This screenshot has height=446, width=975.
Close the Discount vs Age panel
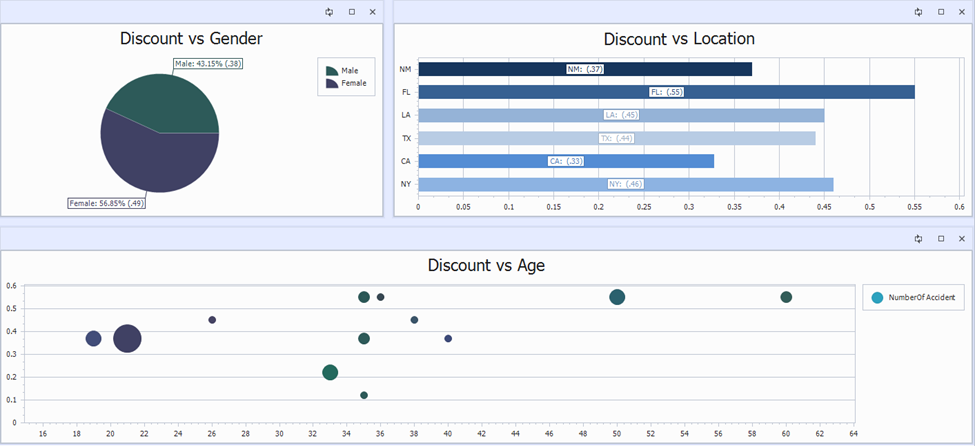962,239
